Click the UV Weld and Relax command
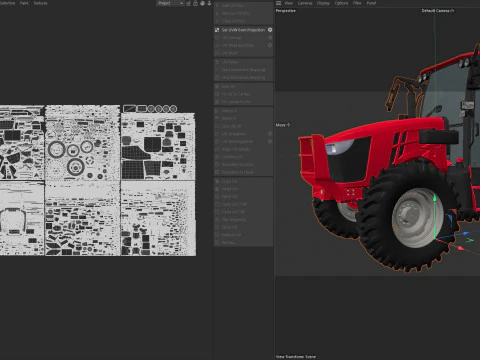This screenshot has width=480, height=360. tap(238, 45)
